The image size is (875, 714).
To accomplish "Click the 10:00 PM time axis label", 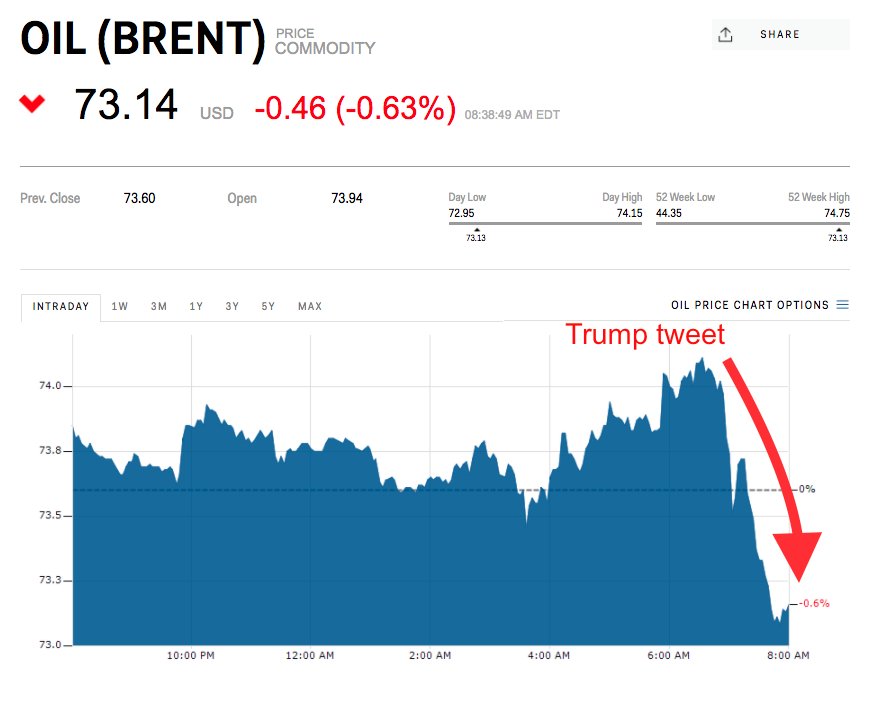I will [x=191, y=656].
